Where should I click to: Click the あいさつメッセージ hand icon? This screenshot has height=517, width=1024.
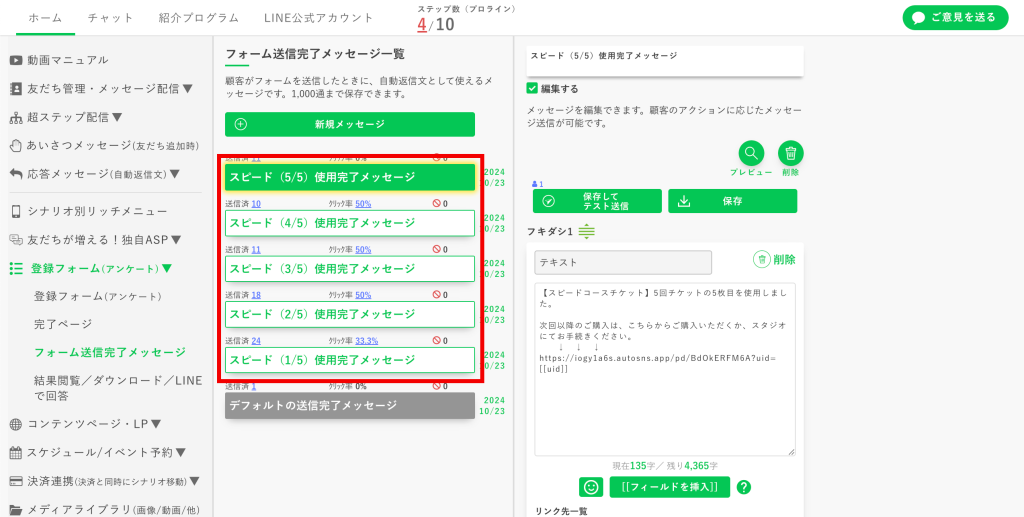point(16,146)
